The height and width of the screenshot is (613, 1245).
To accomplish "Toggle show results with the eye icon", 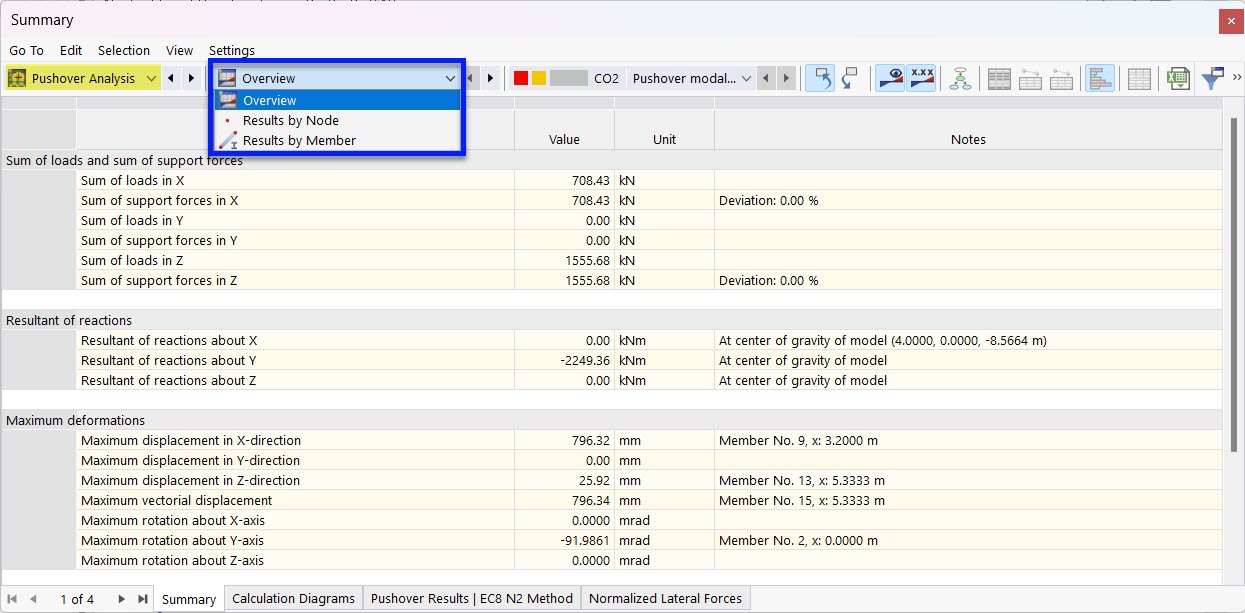I will tap(889, 77).
